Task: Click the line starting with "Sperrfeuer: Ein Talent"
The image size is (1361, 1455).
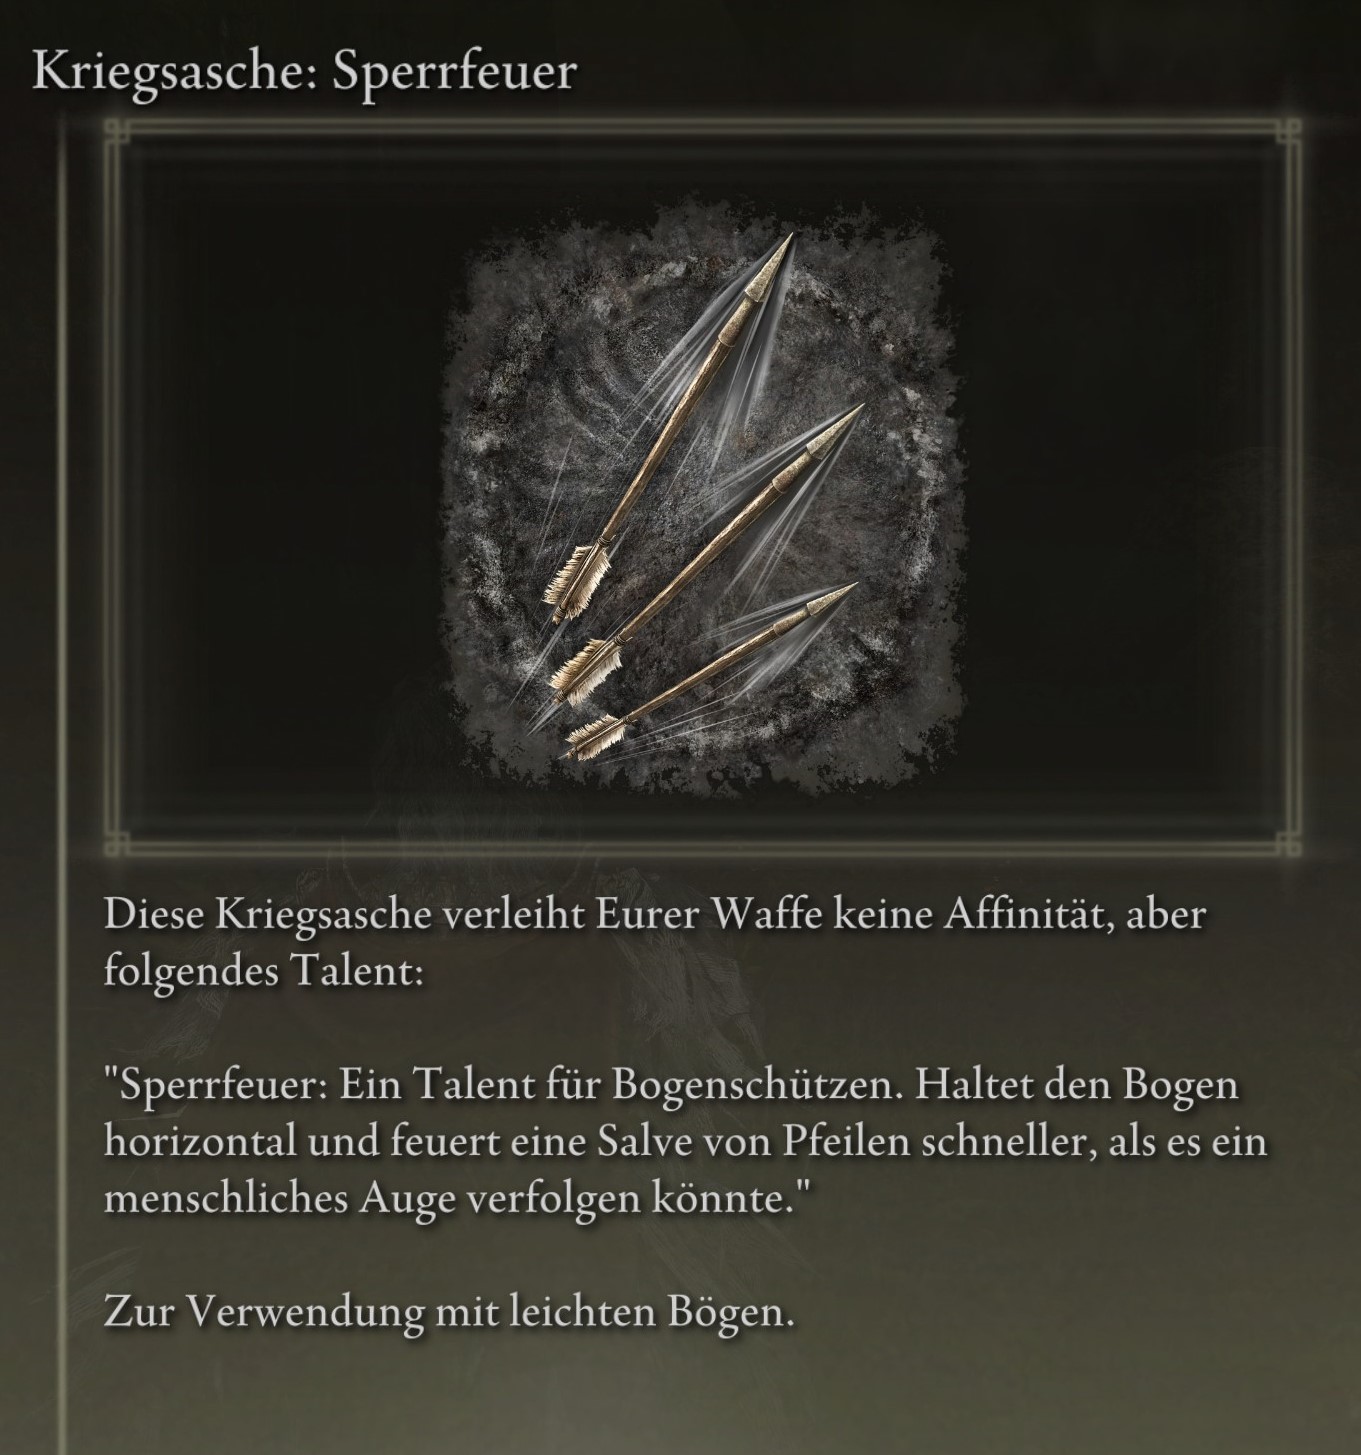Action: [671, 1085]
